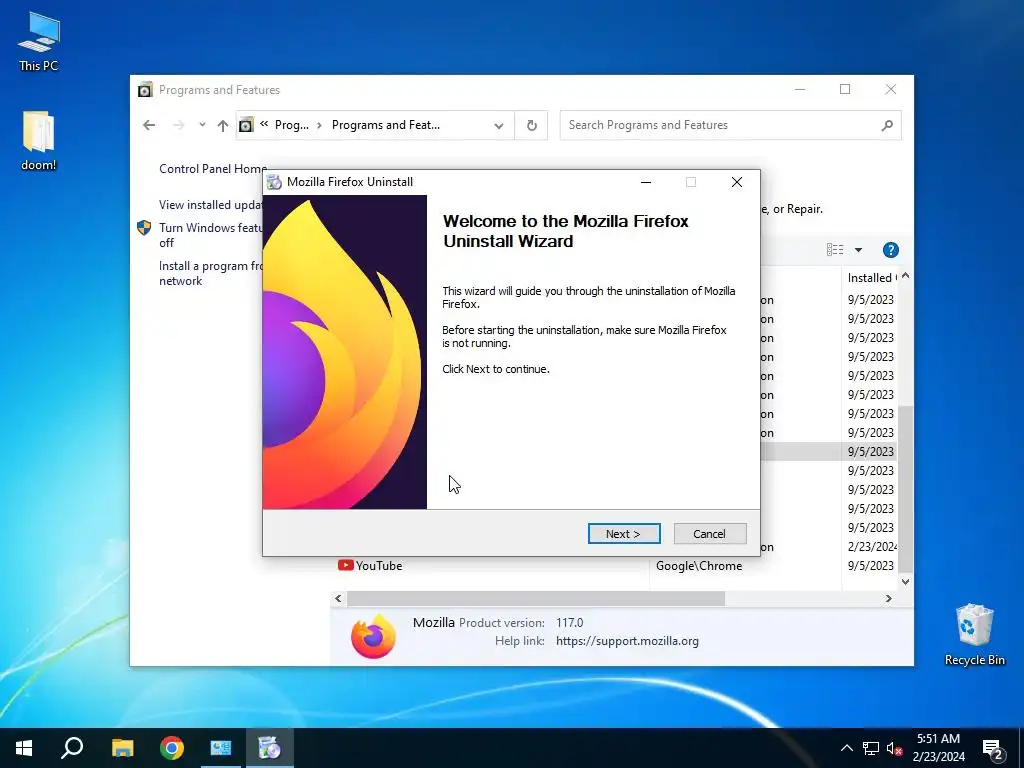Open Control Panel Home link
This screenshot has height=768, width=1024.
click(211, 168)
